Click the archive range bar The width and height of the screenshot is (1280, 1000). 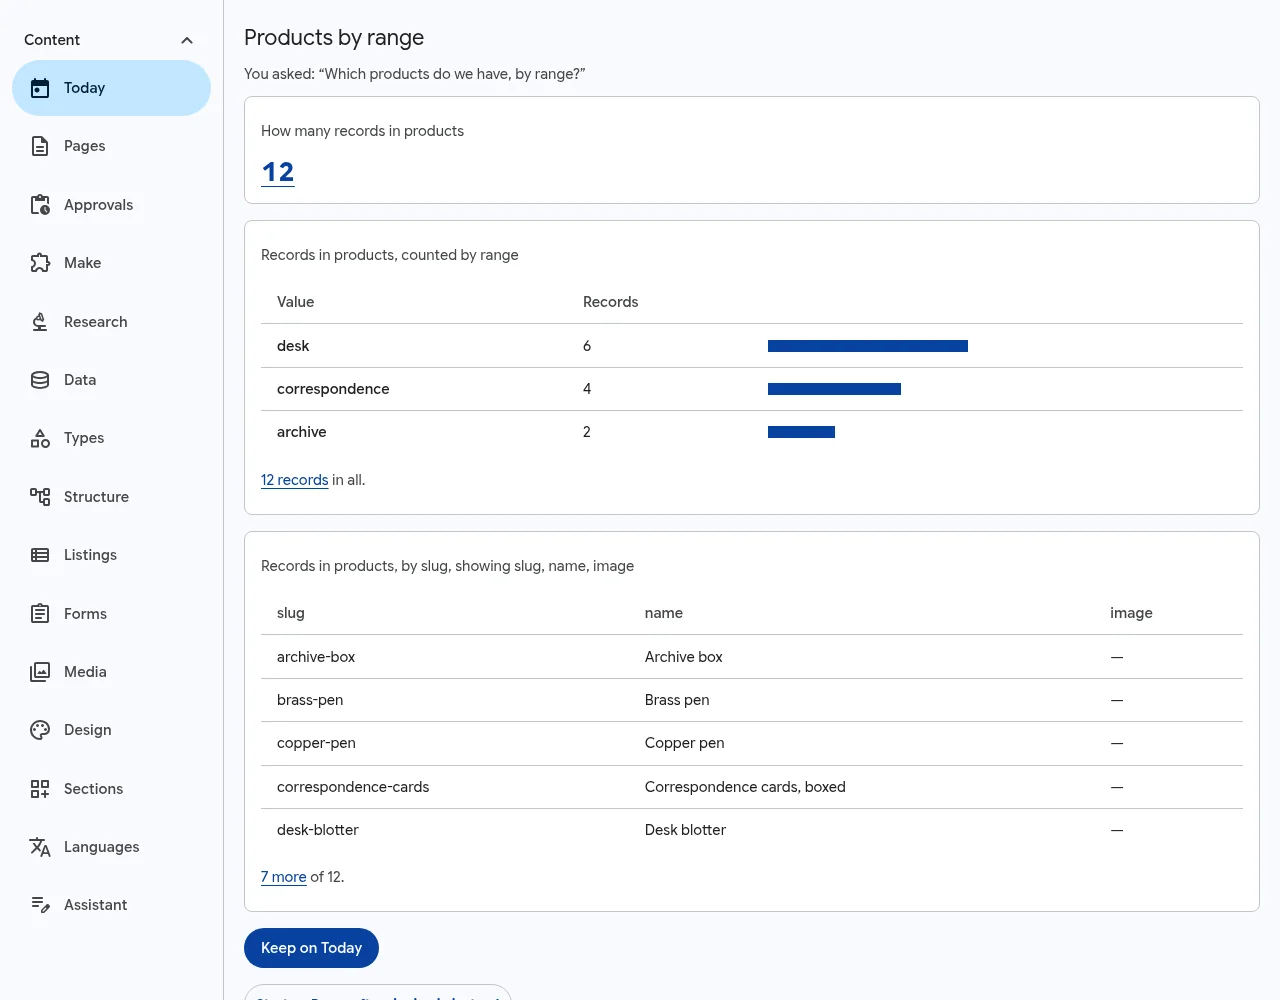pos(801,432)
